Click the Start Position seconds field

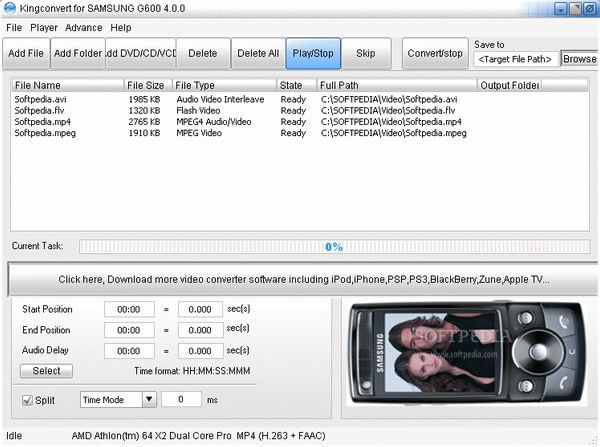[200, 309]
